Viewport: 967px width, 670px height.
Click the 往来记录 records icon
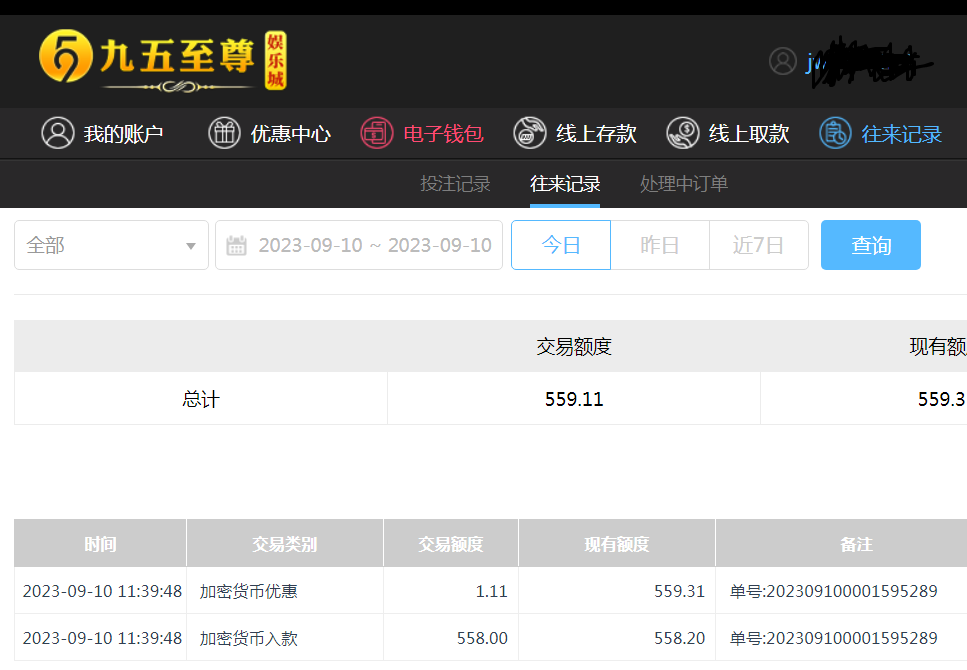pyautogui.click(x=835, y=133)
